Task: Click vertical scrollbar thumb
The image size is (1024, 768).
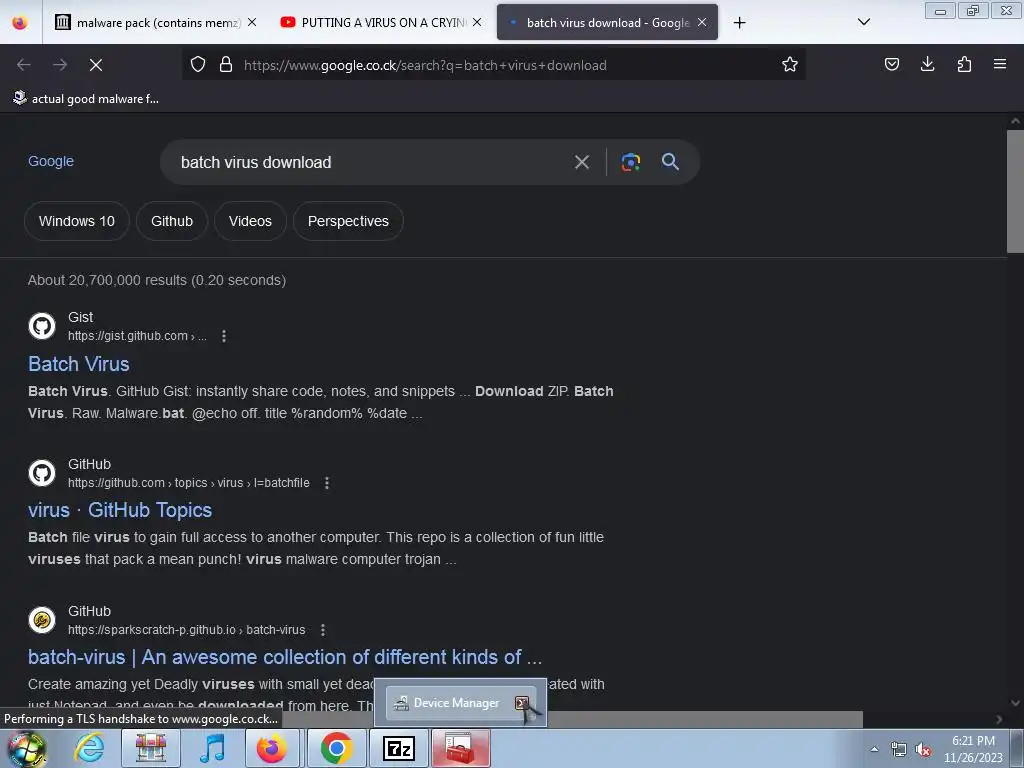Action: (1015, 191)
